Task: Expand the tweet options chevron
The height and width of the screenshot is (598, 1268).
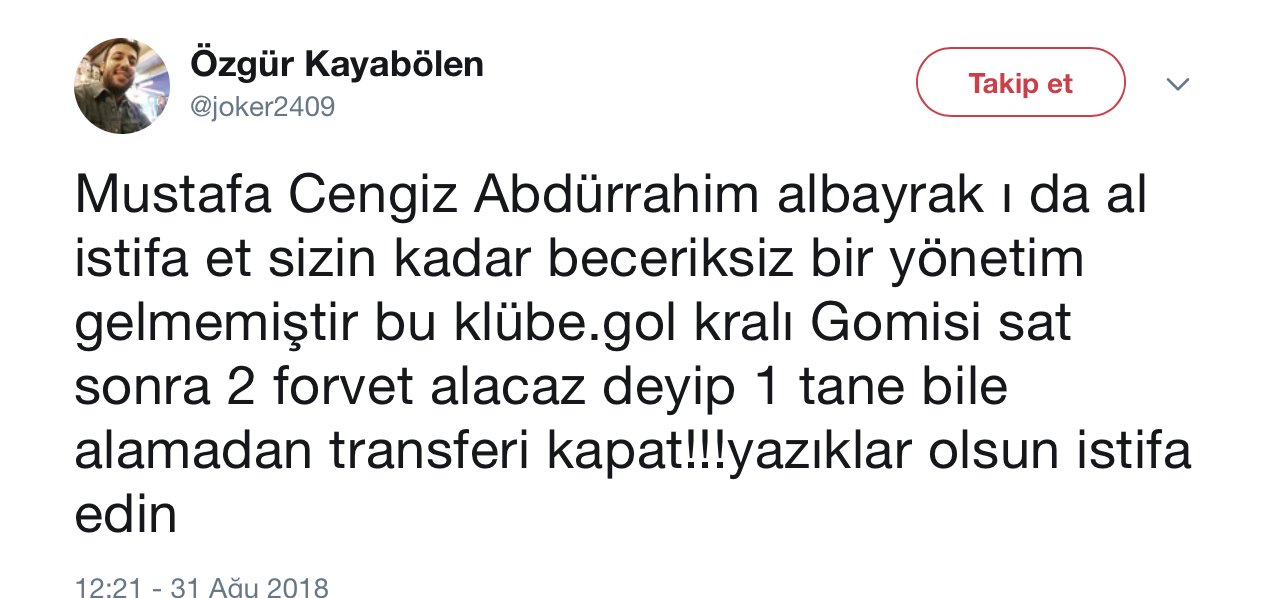Action: (x=1178, y=84)
